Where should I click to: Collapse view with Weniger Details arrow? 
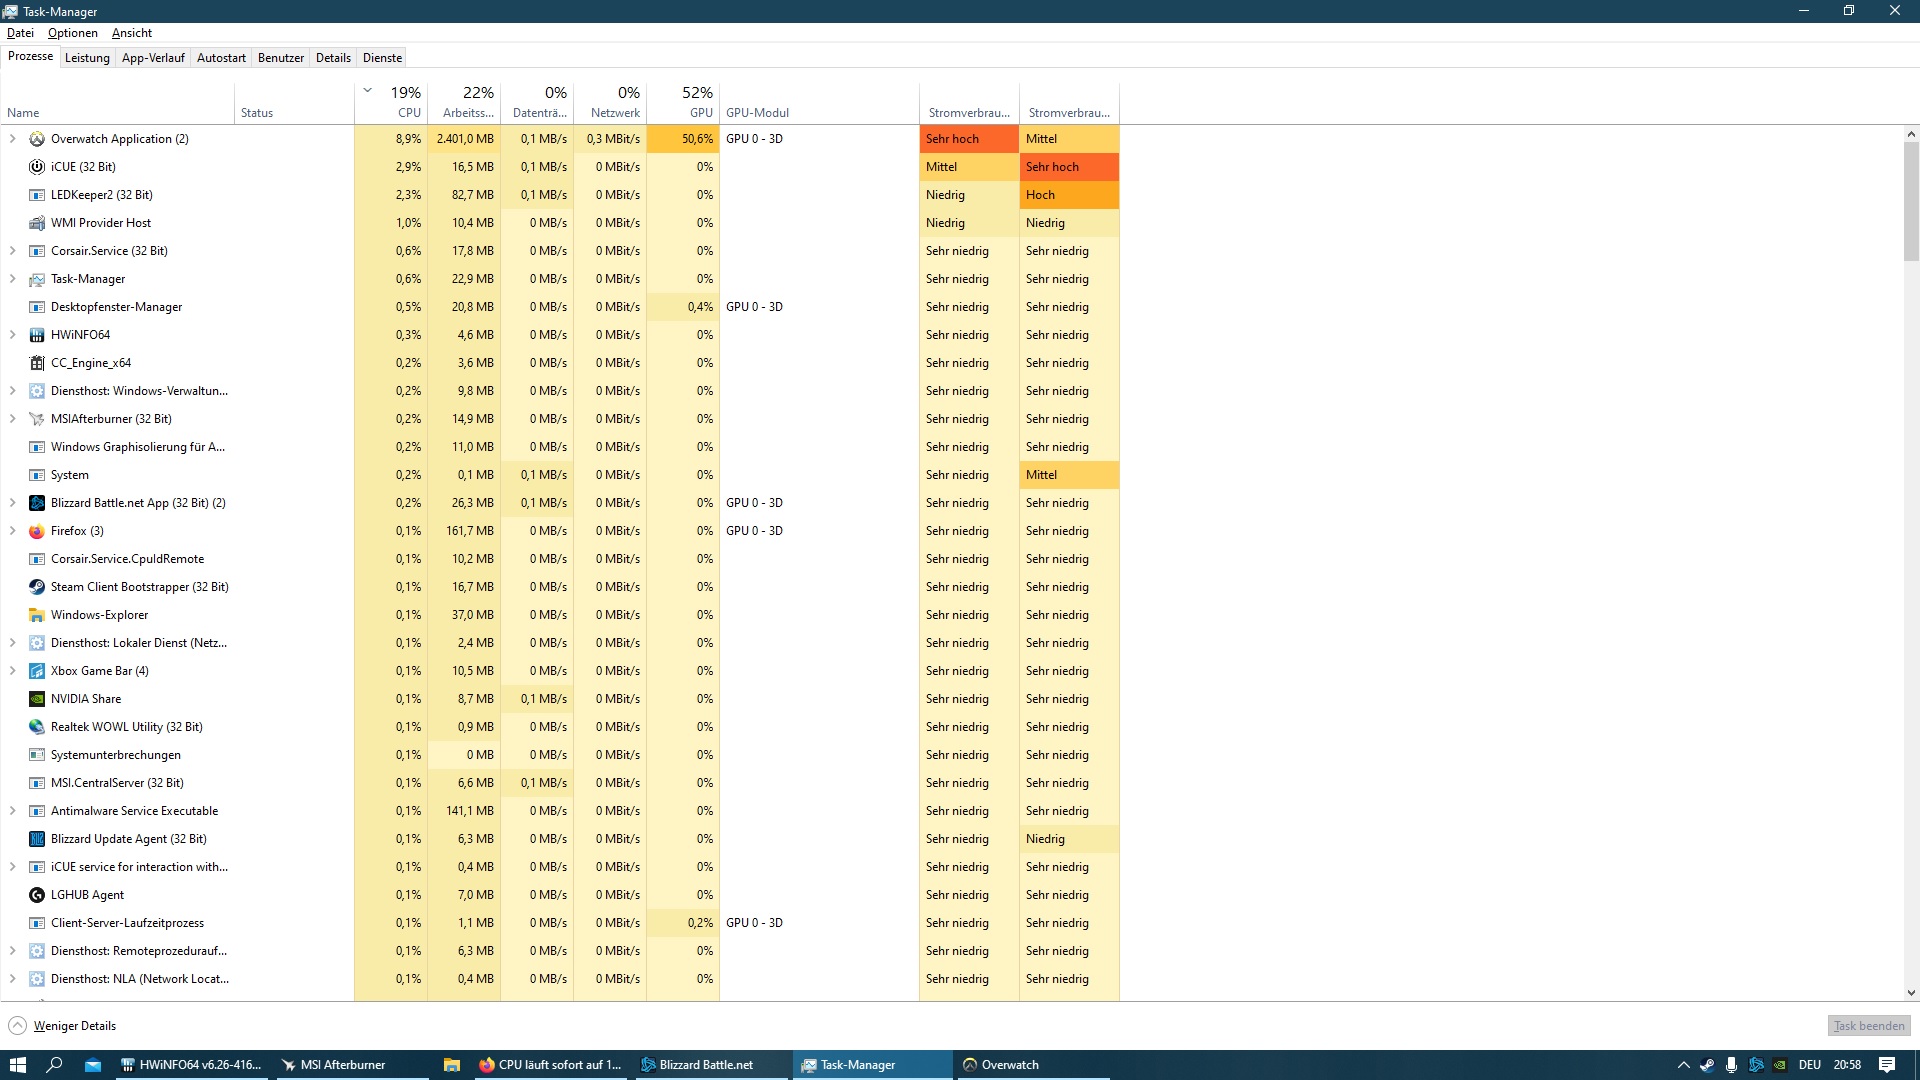coord(18,1026)
